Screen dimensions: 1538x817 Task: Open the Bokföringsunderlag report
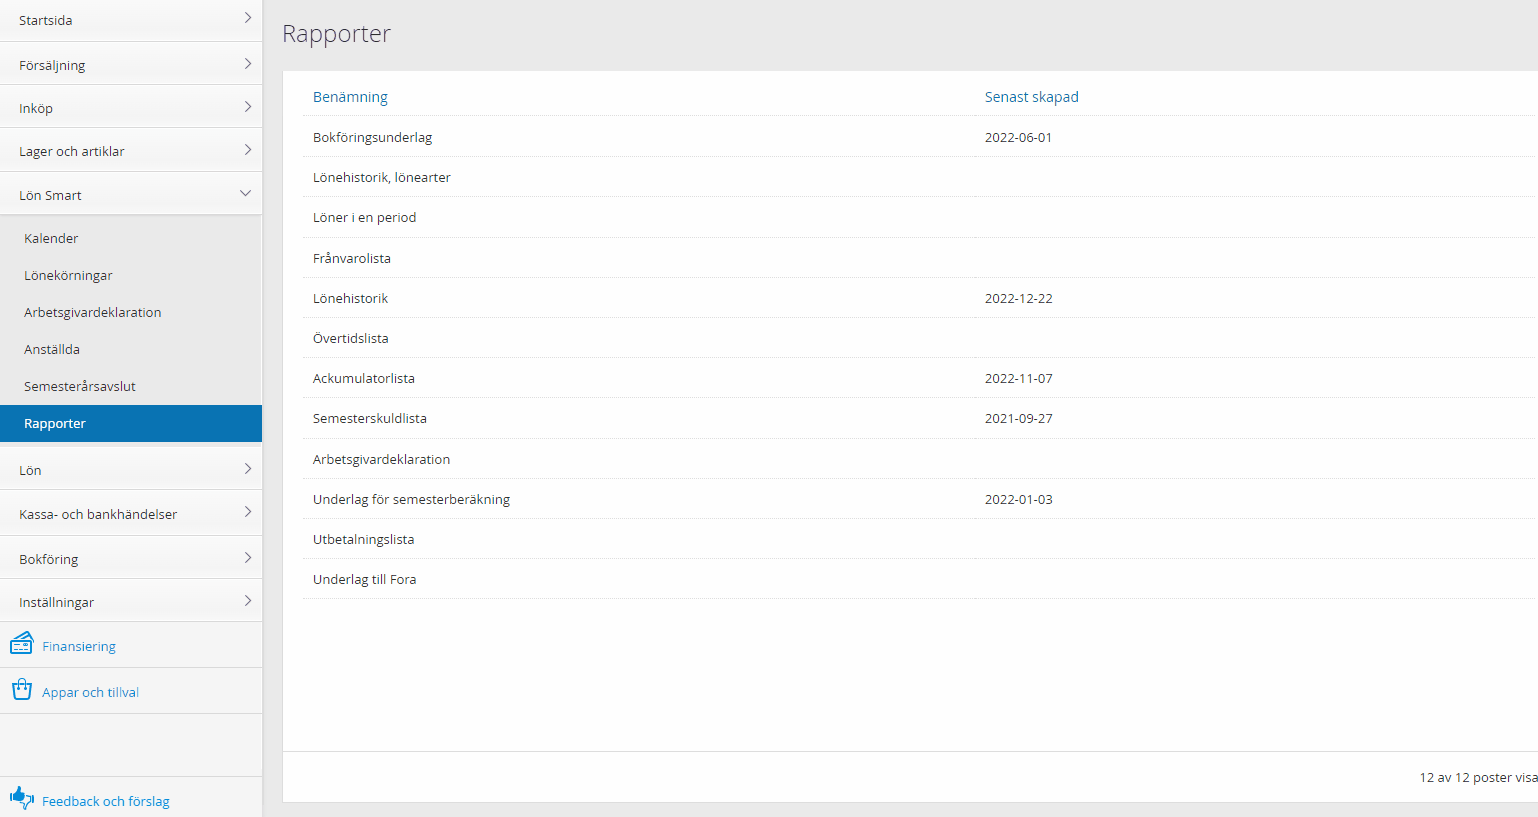point(372,137)
